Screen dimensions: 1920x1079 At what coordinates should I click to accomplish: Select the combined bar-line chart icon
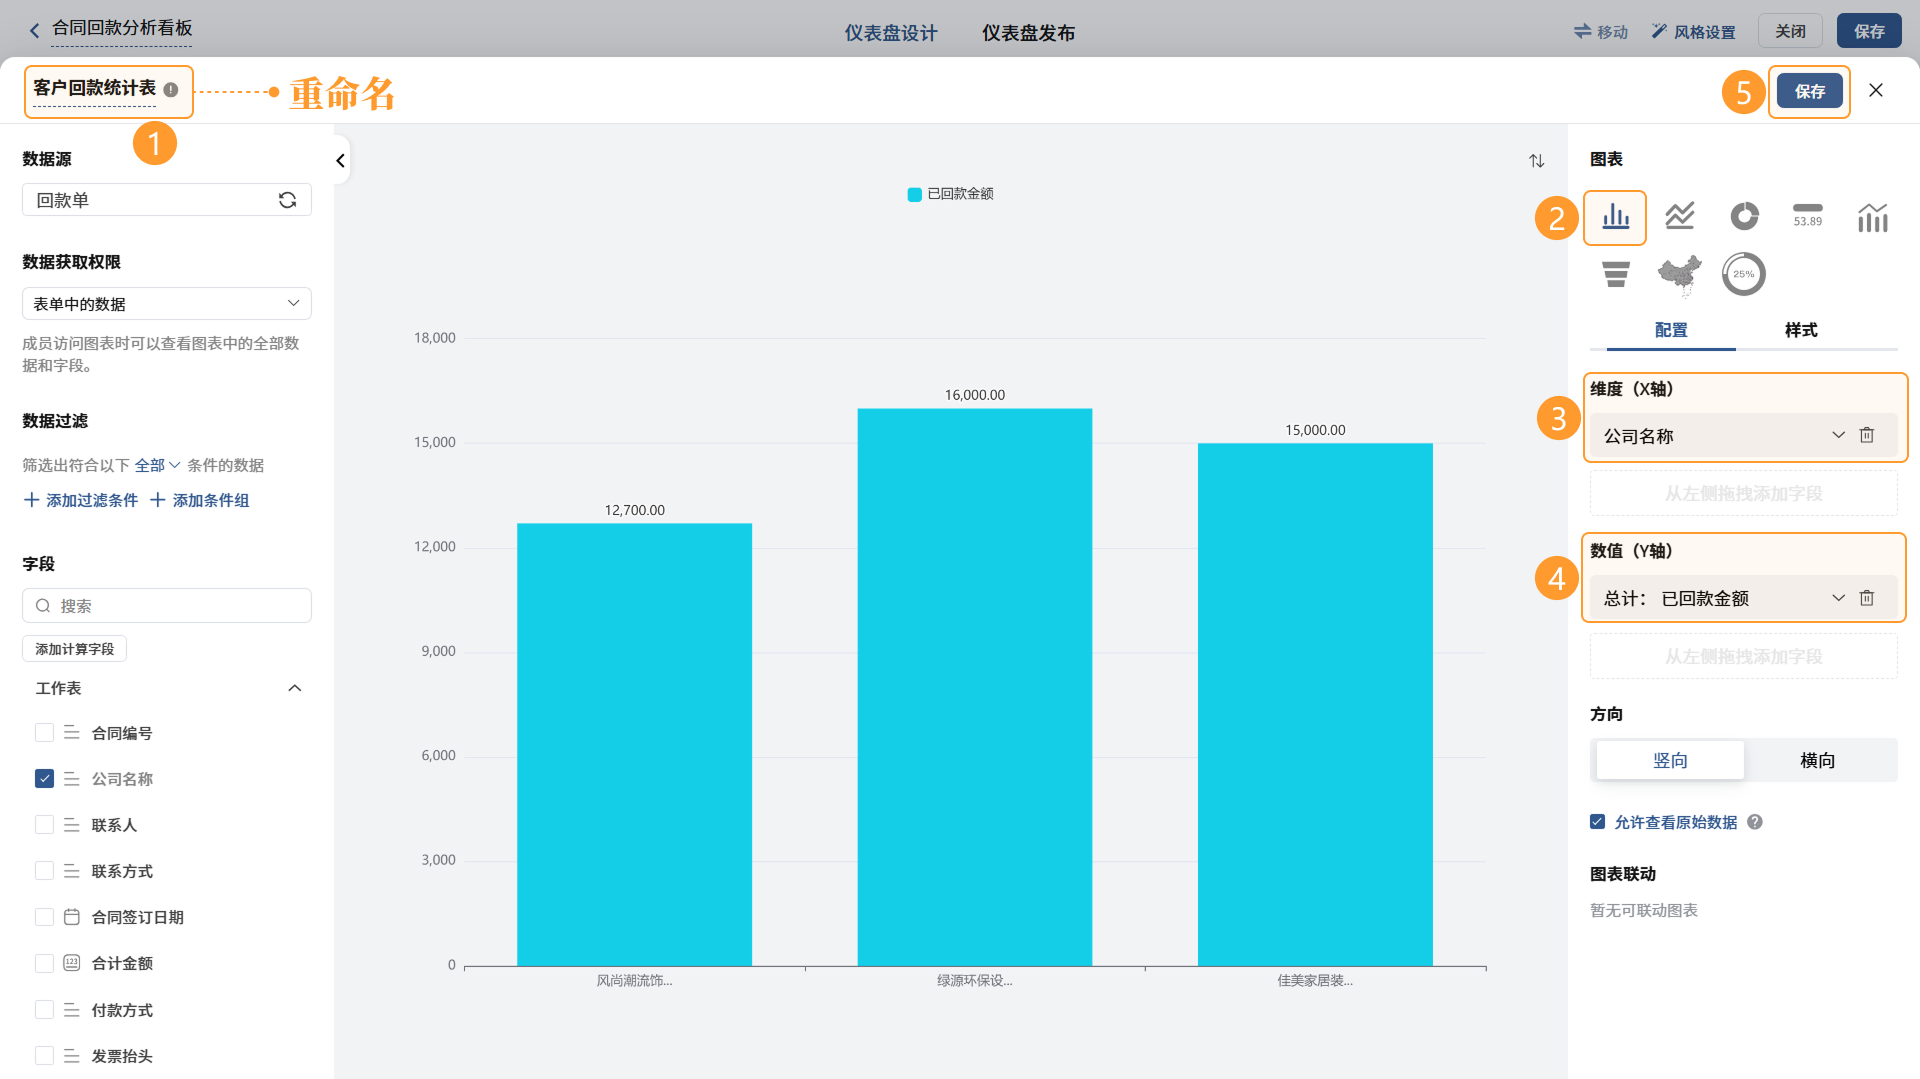tap(1872, 217)
